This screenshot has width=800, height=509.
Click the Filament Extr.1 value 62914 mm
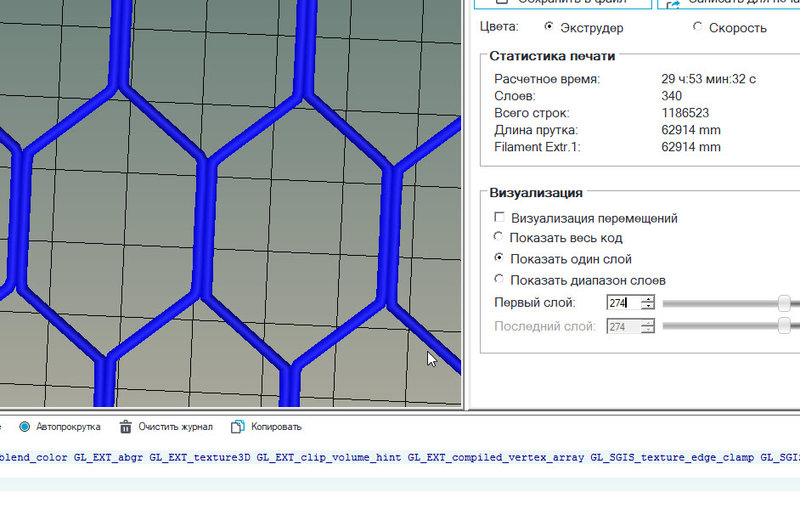(x=691, y=147)
